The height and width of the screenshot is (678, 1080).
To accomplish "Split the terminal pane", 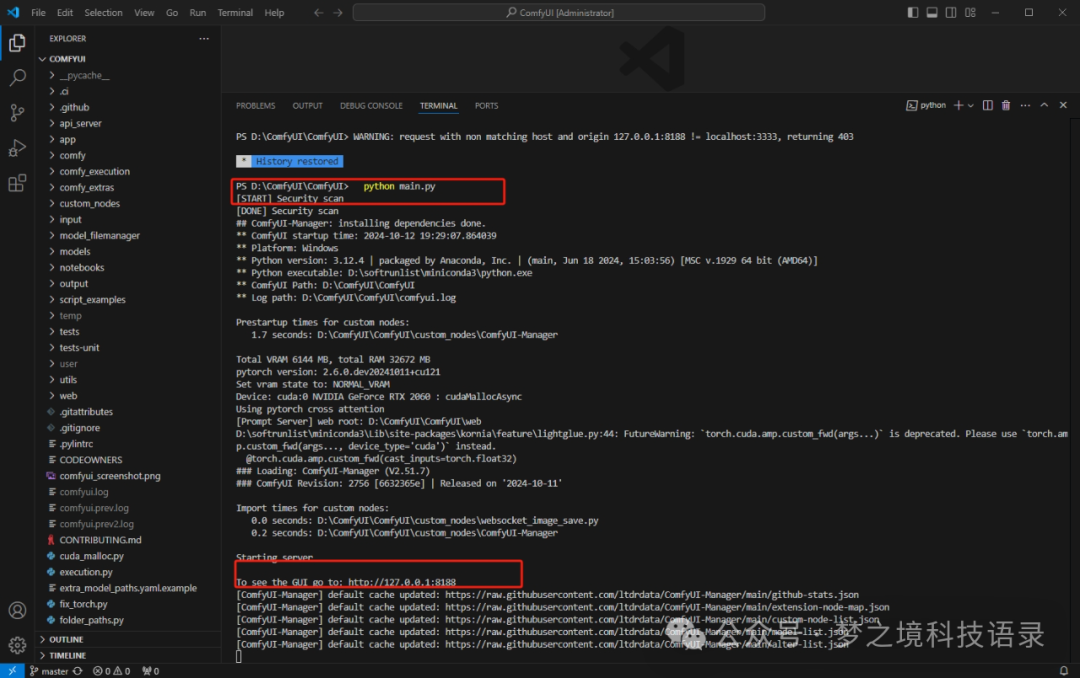I will 987,104.
